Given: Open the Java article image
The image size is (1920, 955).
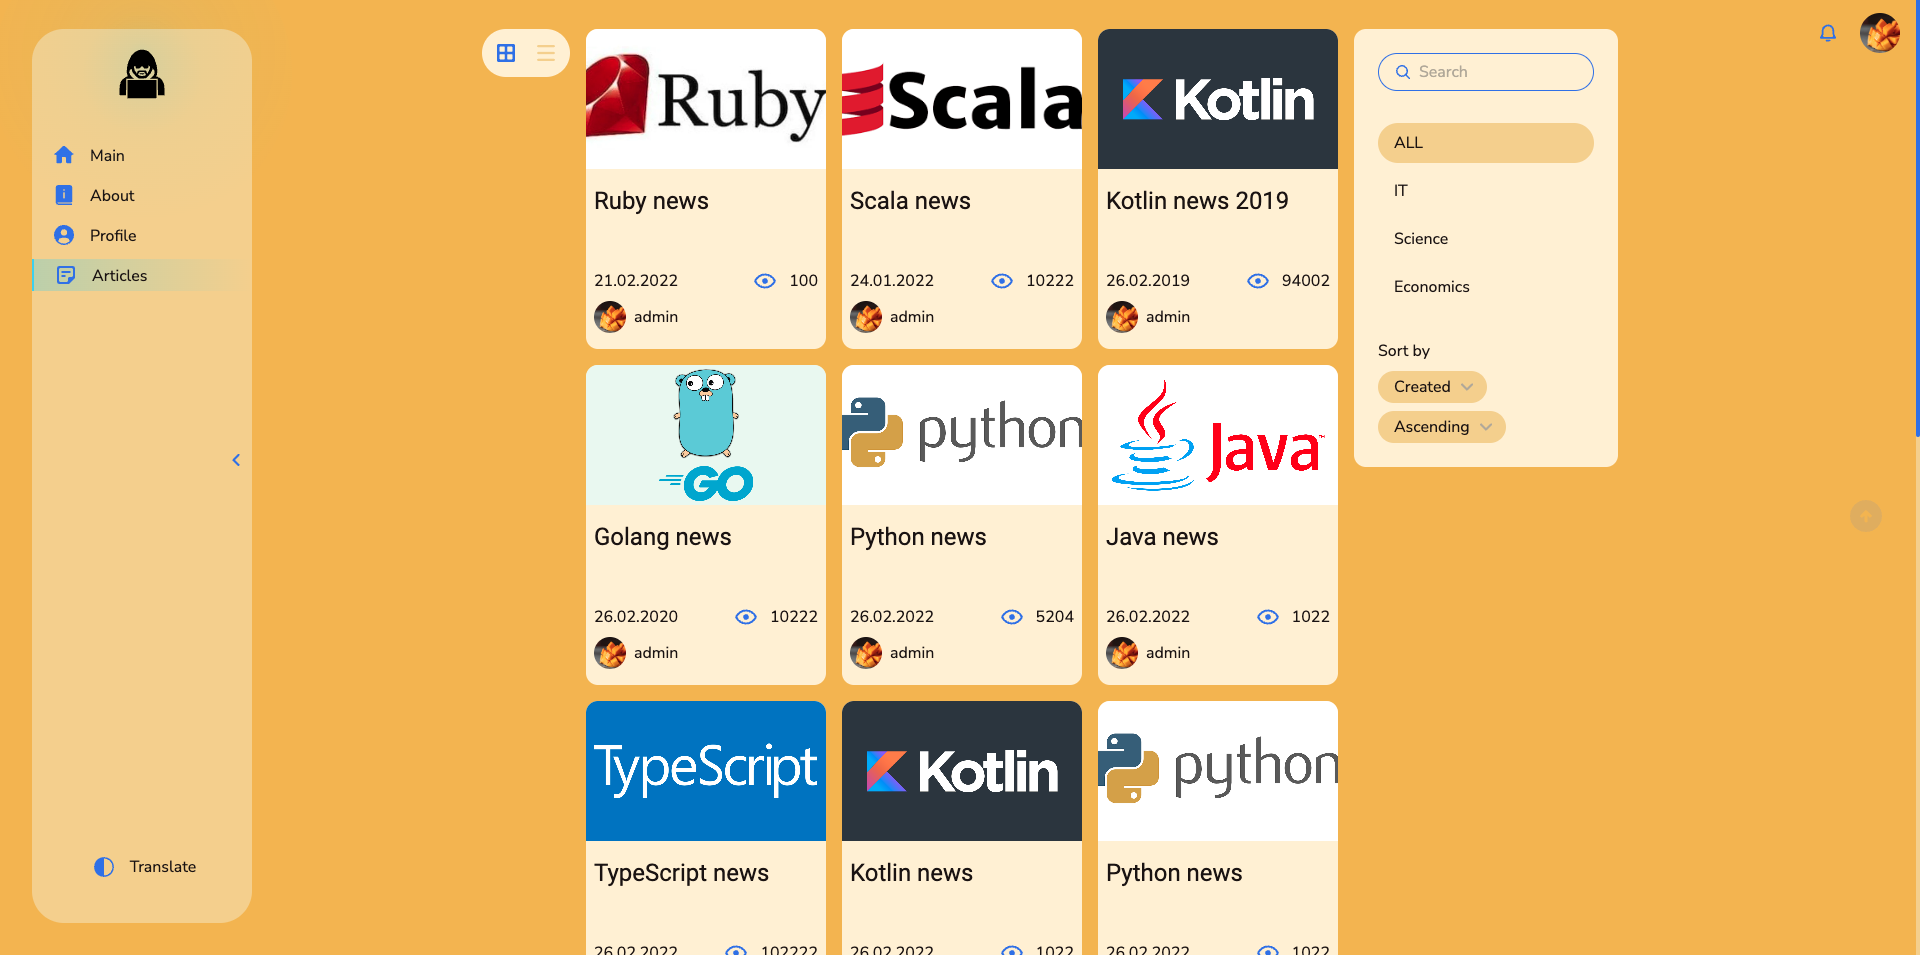Looking at the screenshot, I should pos(1218,435).
